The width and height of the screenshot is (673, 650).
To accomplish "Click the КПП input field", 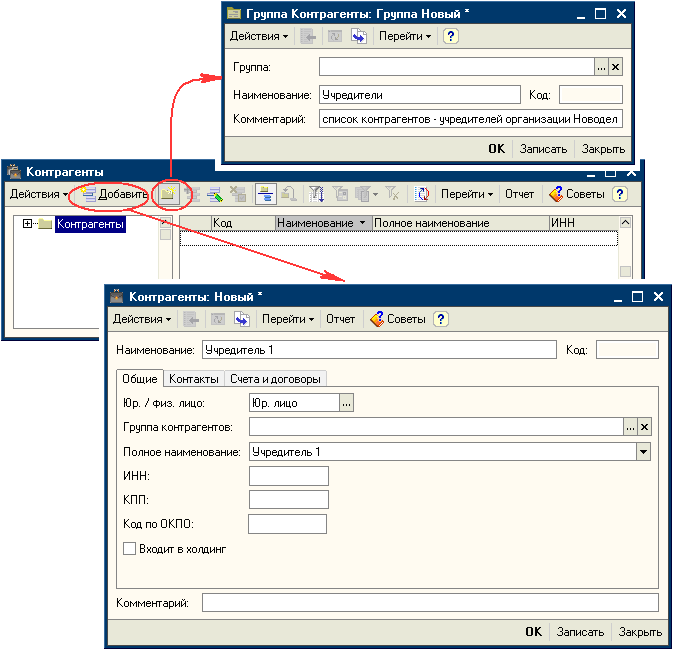I will [x=289, y=500].
